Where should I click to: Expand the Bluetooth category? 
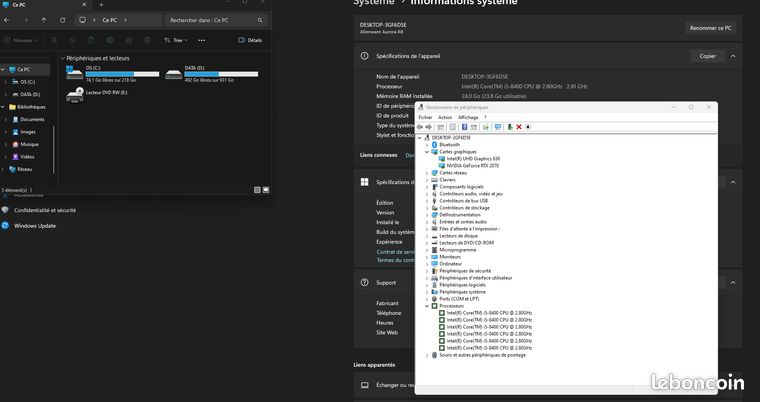(x=427, y=145)
